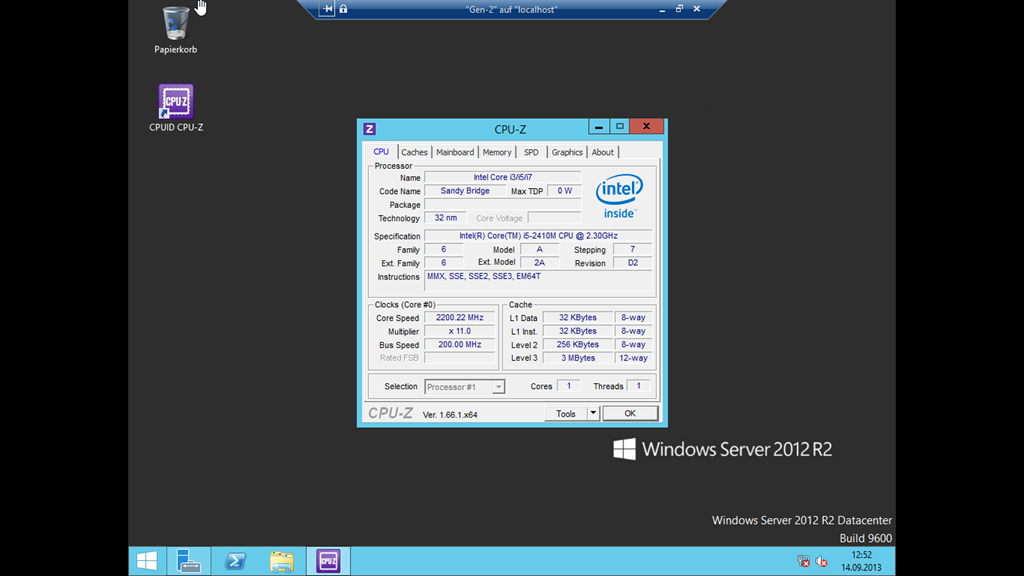The width and height of the screenshot is (1024, 576).
Task: Click the Cores count field
Action: pyautogui.click(x=569, y=386)
